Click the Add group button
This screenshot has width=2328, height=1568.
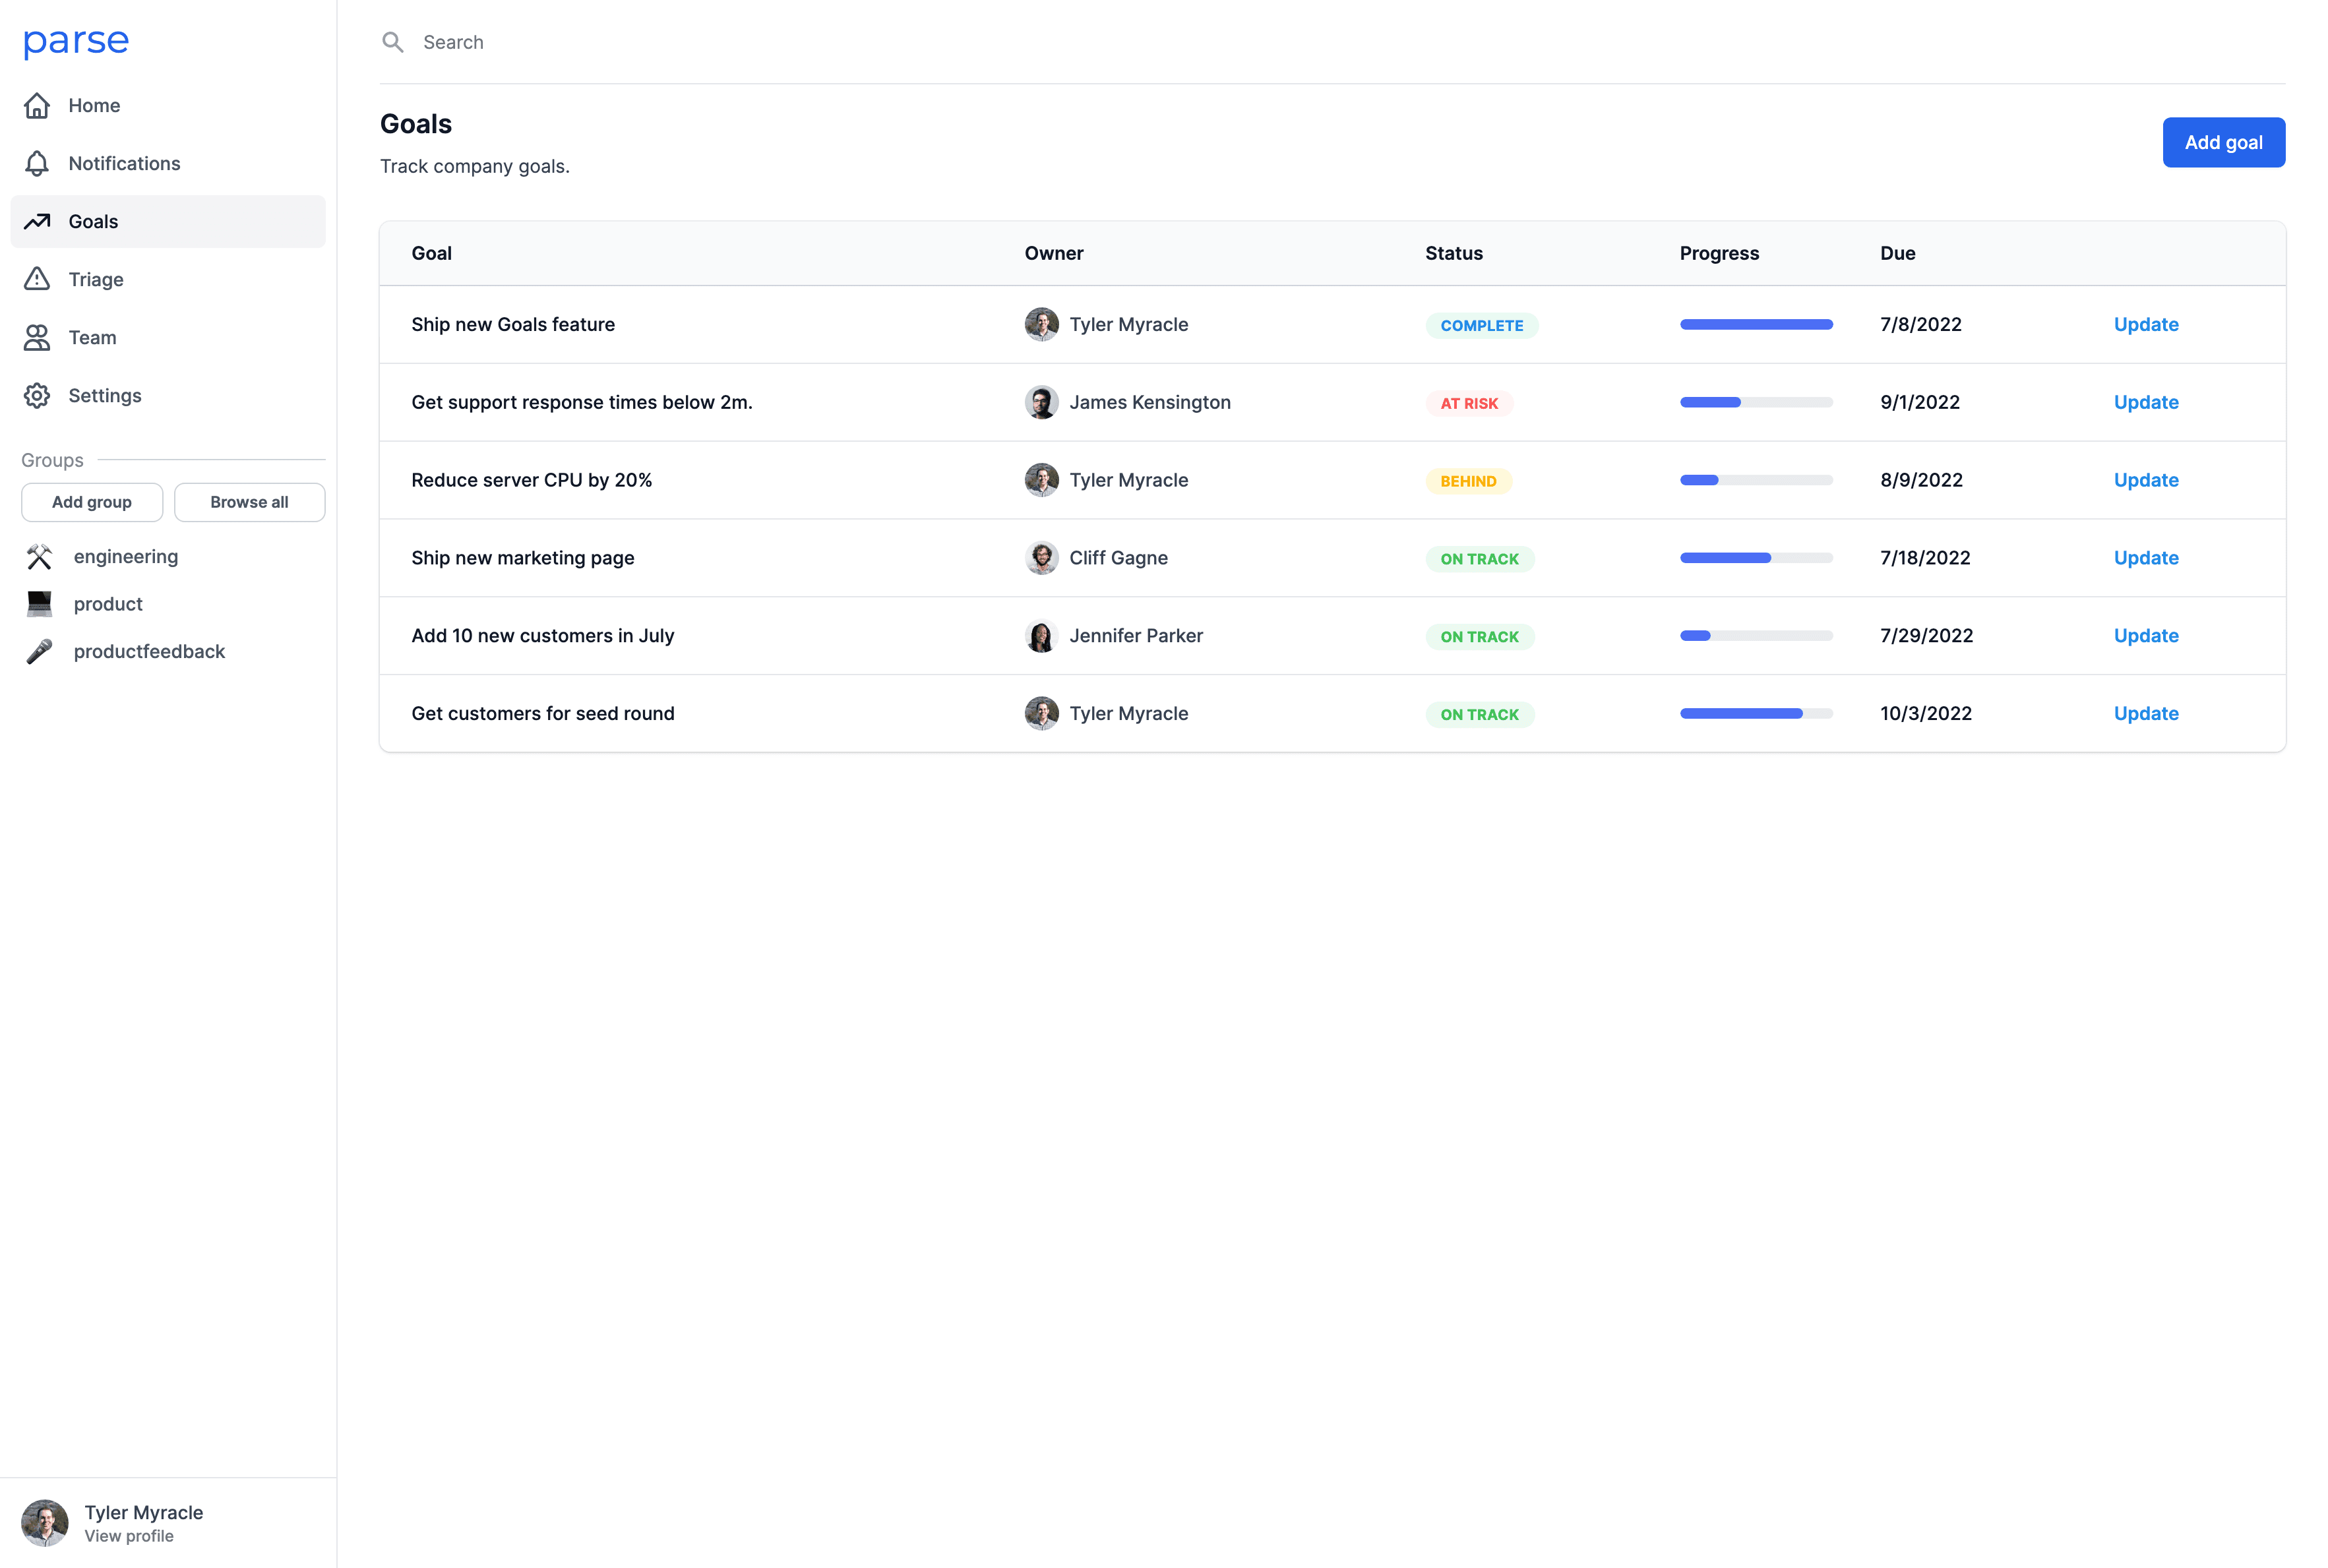(x=92, y=502)
